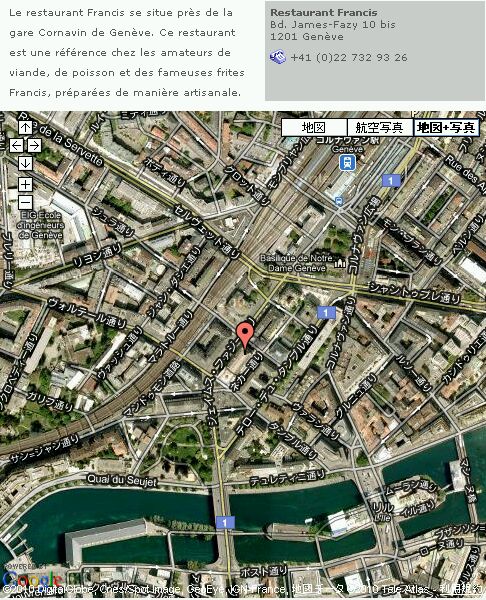Zoom out with the minus button

(x=26, y=202)
